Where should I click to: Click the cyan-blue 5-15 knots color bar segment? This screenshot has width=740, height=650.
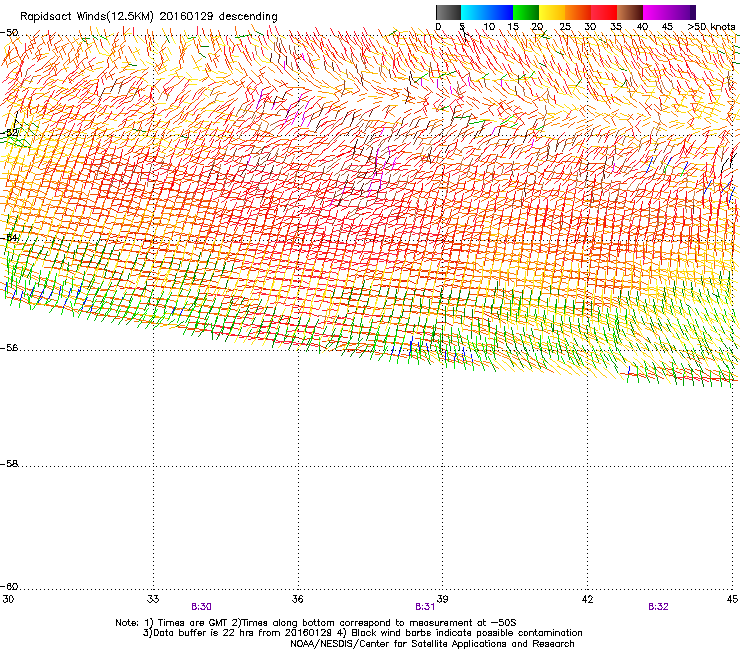(x=487, y=12)
